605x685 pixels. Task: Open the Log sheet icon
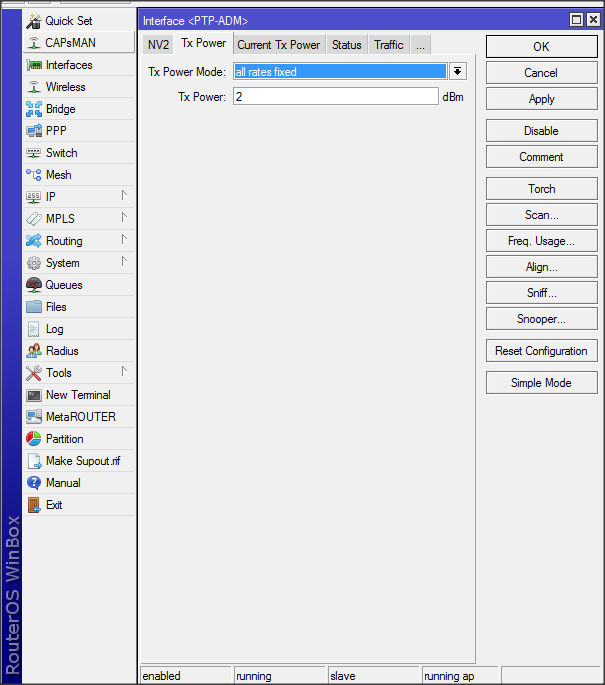(x=34, y=329)
